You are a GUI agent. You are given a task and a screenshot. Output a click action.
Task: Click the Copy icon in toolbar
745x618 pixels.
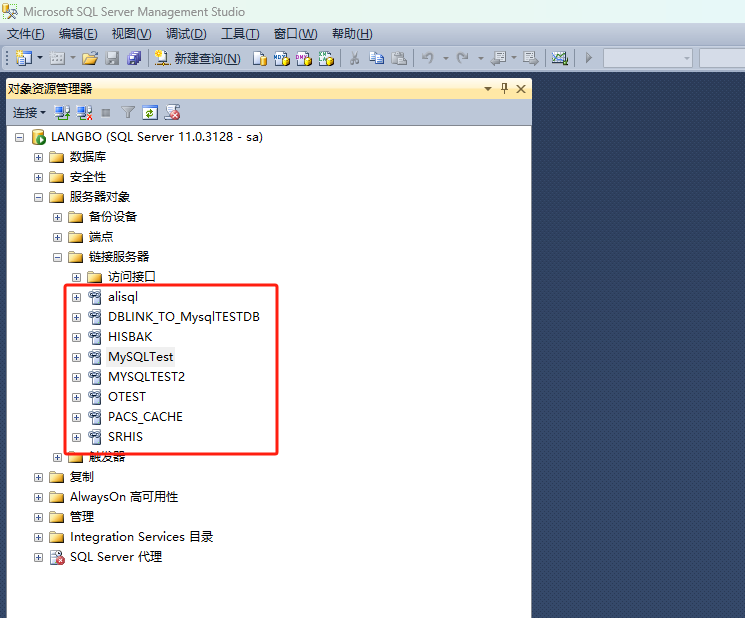[377, 58]
